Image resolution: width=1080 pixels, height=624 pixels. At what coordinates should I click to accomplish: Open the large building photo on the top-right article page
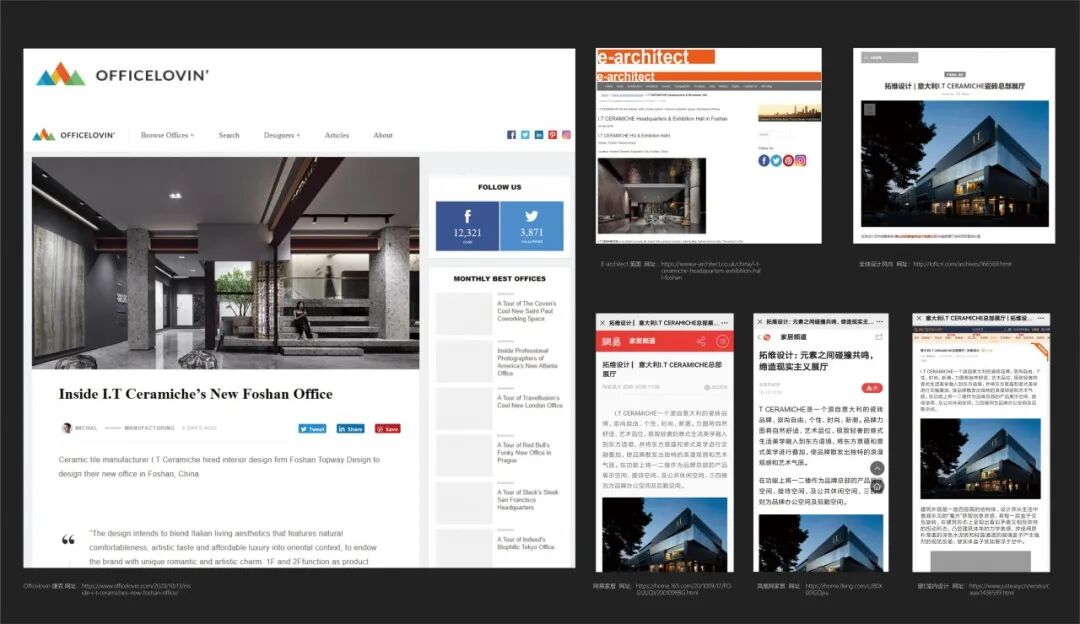(955, 165)
